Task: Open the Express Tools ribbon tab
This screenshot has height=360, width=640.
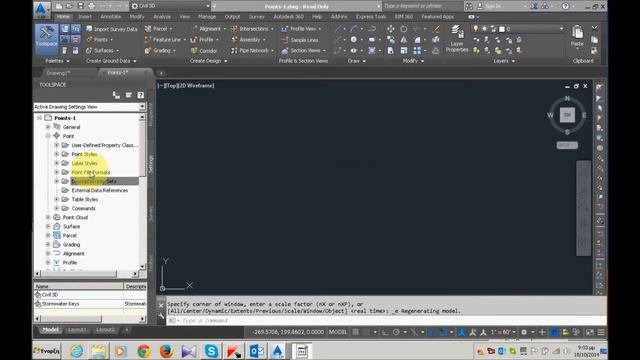Action: pos(371,17)
